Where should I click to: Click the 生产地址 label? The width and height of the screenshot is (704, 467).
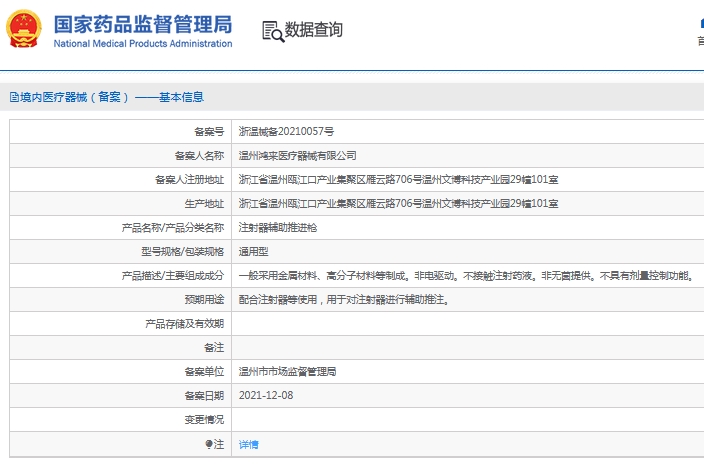pos(204,204)
